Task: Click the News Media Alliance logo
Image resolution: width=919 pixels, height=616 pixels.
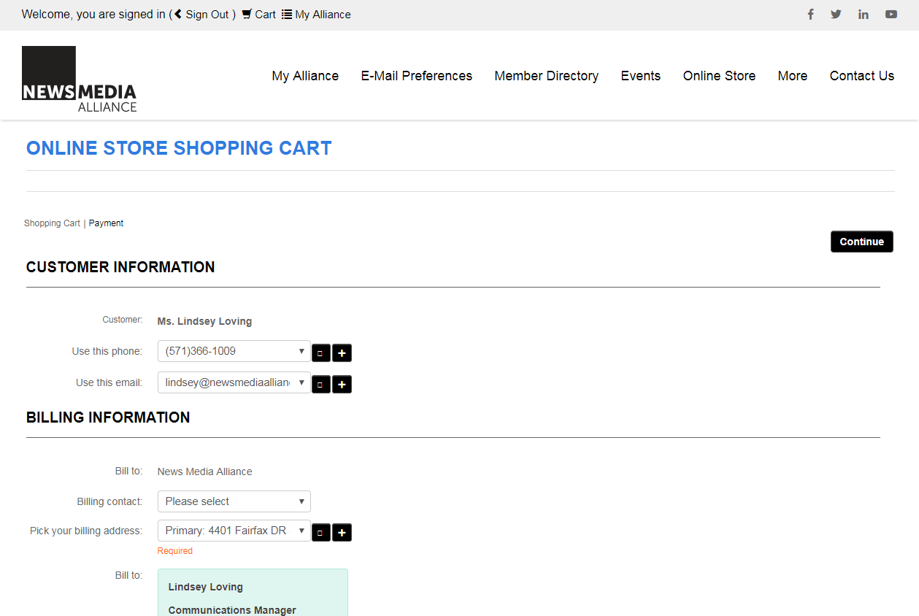Action: 79,79
